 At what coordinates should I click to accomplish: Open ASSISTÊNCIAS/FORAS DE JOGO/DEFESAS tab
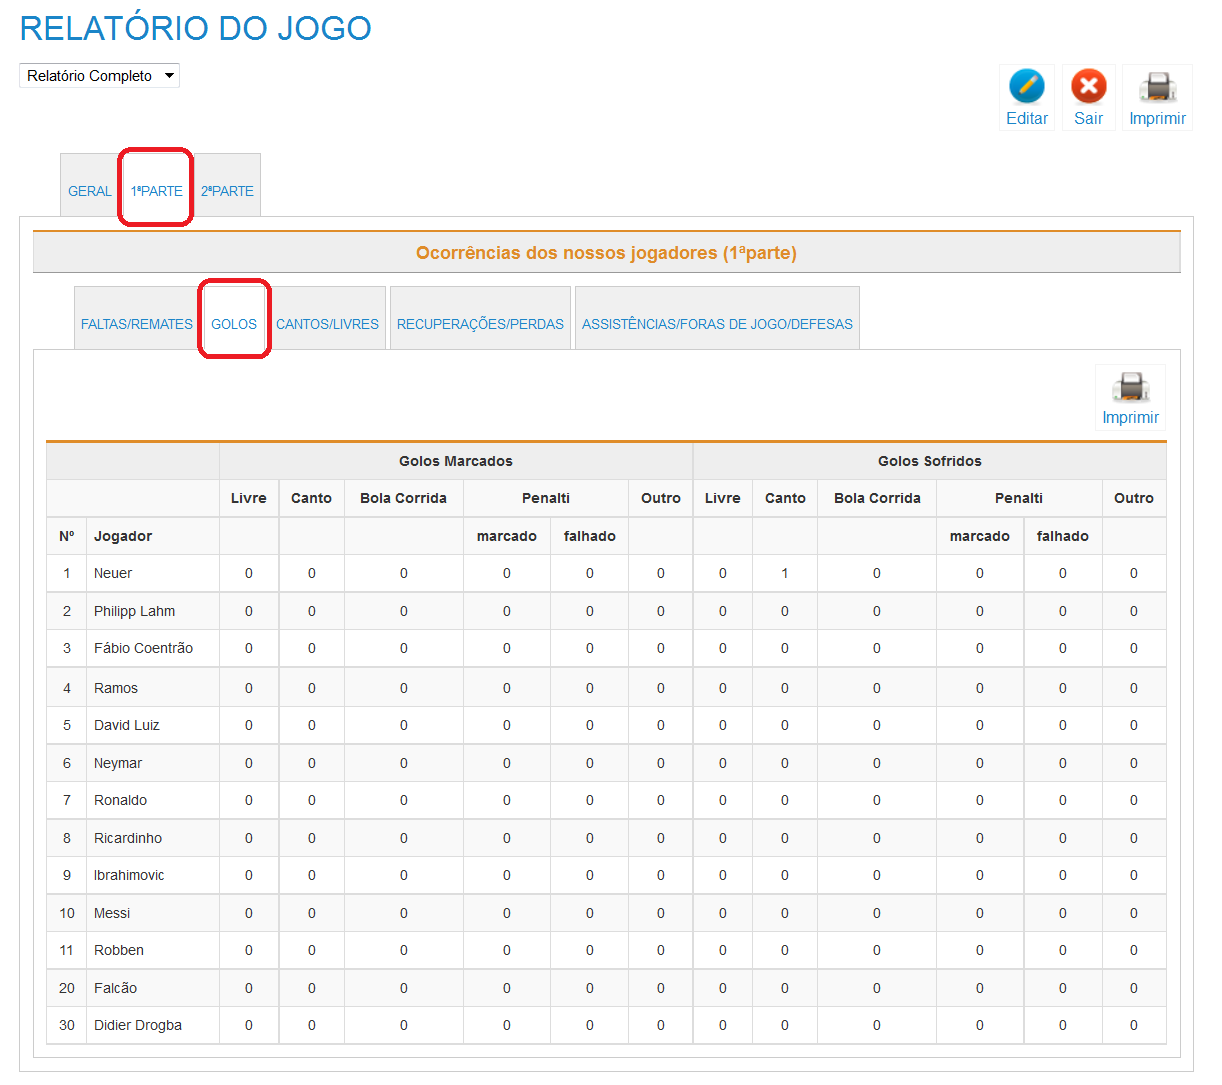tap(717, 324)
